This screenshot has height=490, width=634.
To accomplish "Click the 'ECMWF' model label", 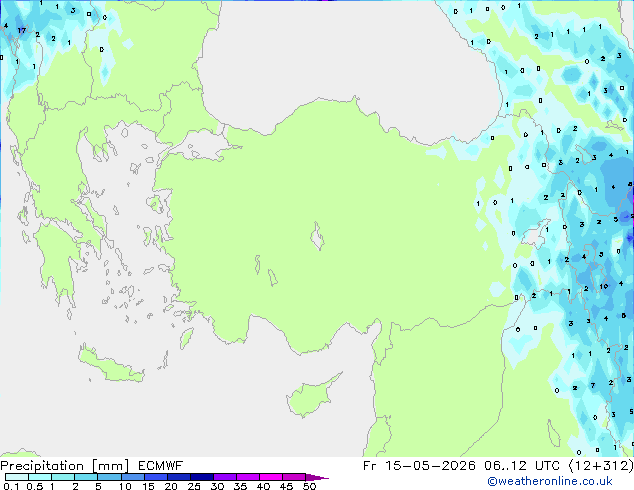I will click(161, 466).
